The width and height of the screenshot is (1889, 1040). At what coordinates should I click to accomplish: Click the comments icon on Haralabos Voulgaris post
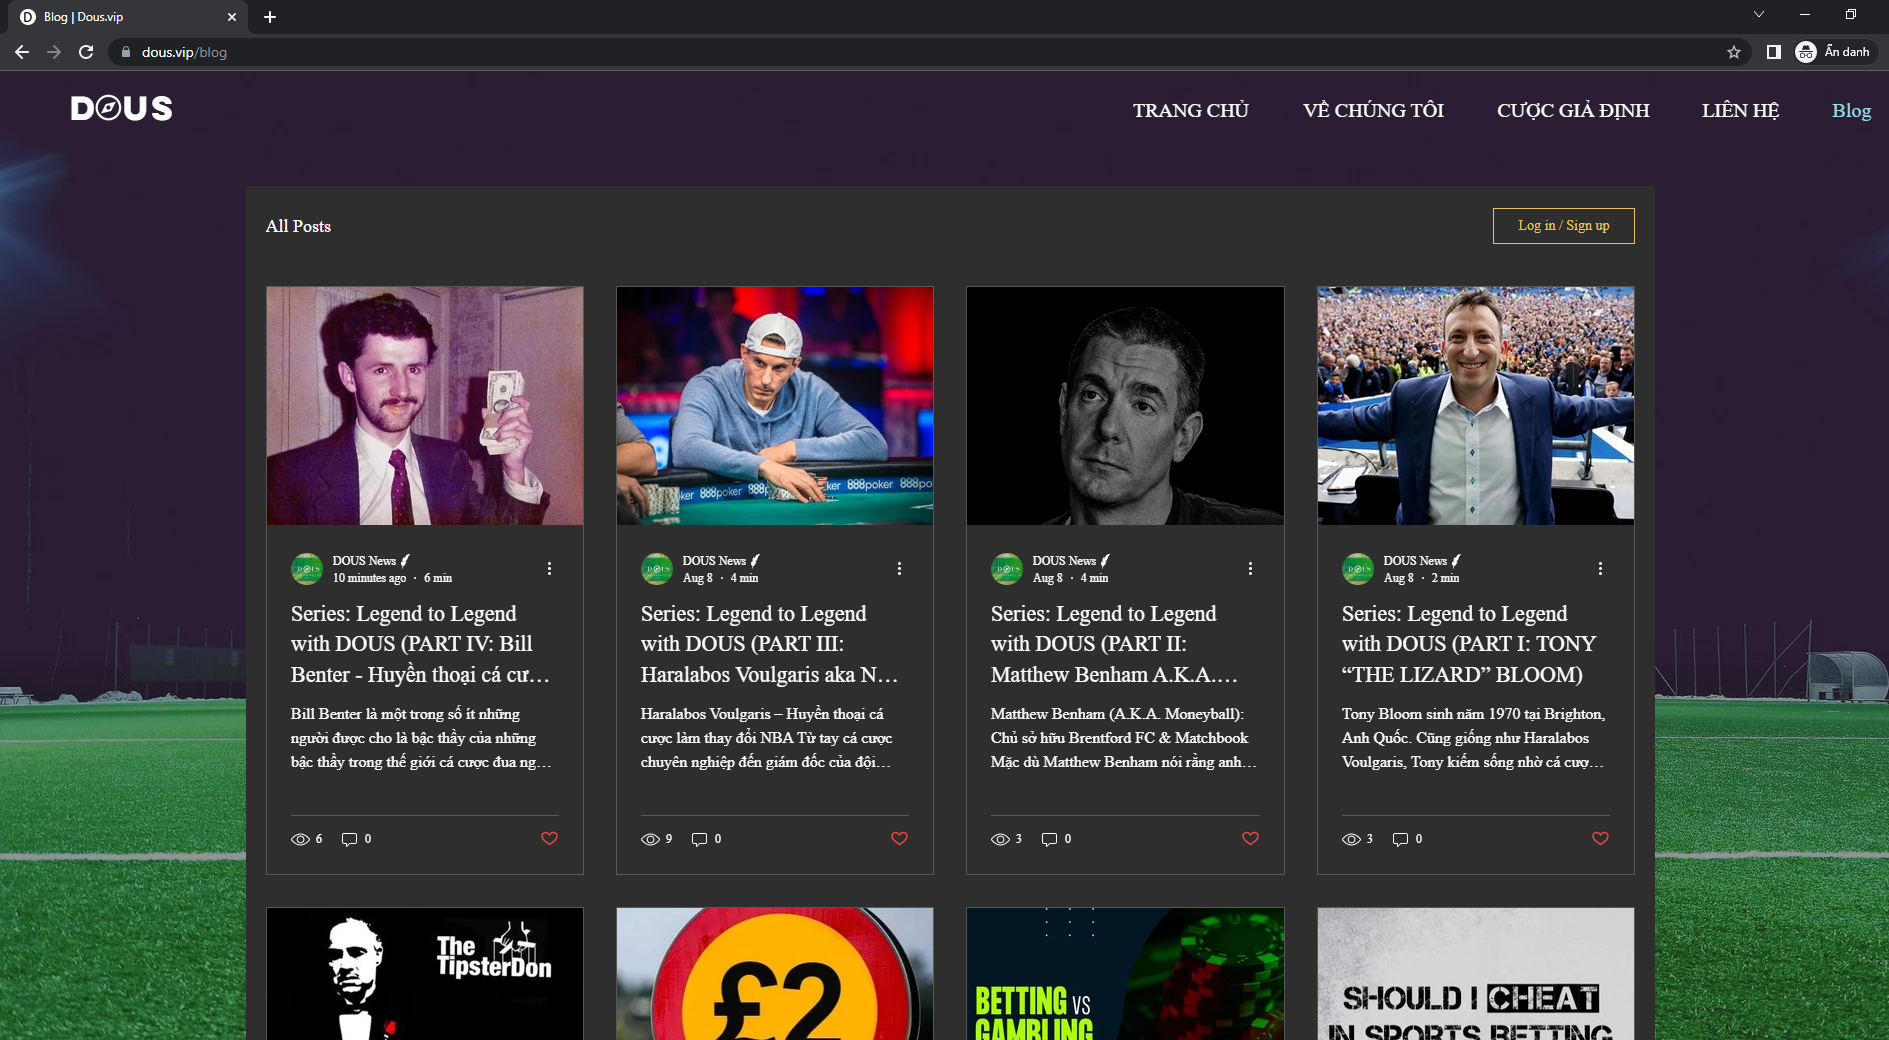(699, 839)
